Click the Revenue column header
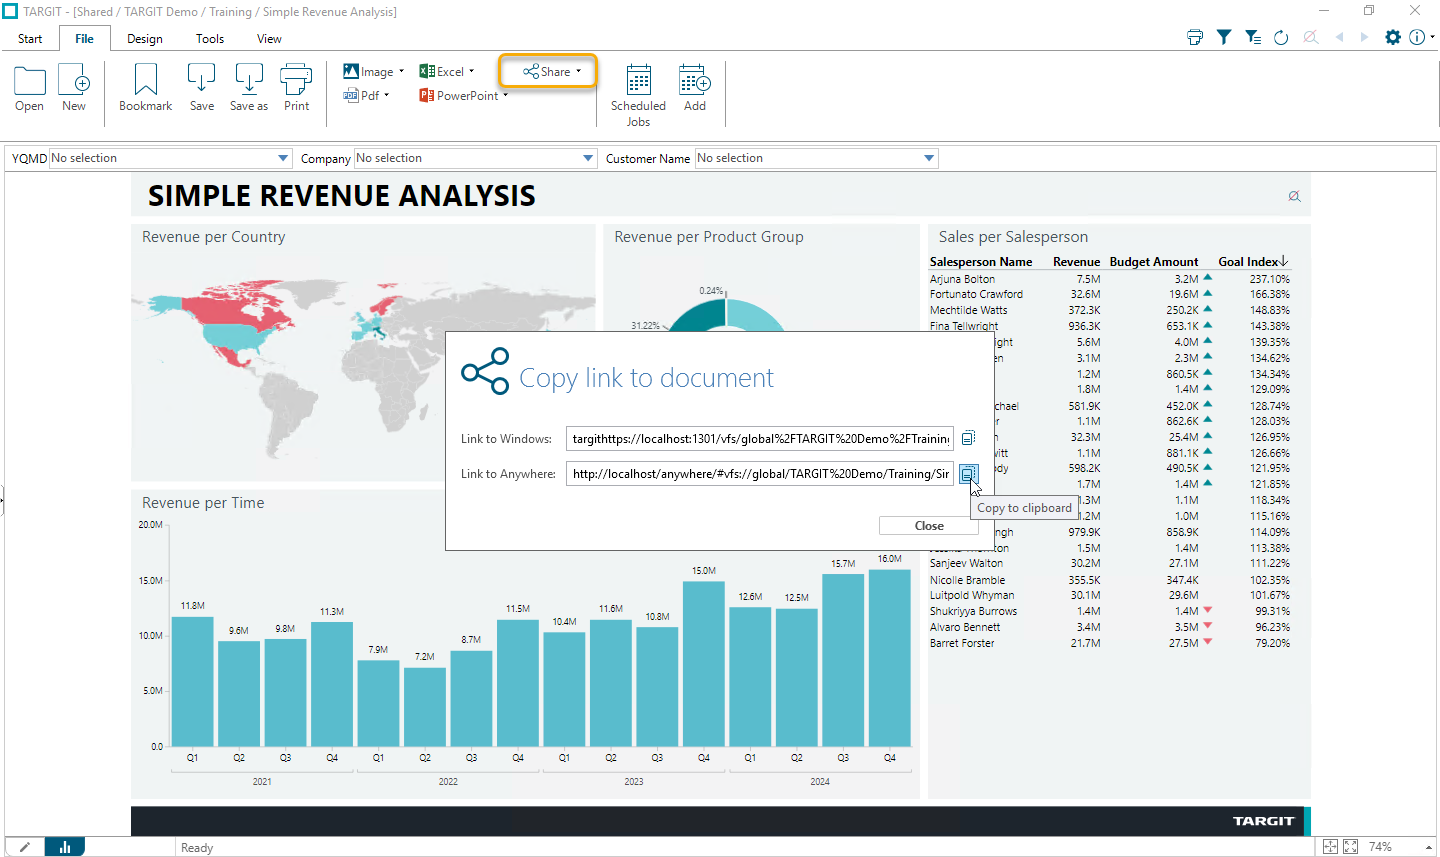The image size is (1440, 857). click(x=1076, y=262)
